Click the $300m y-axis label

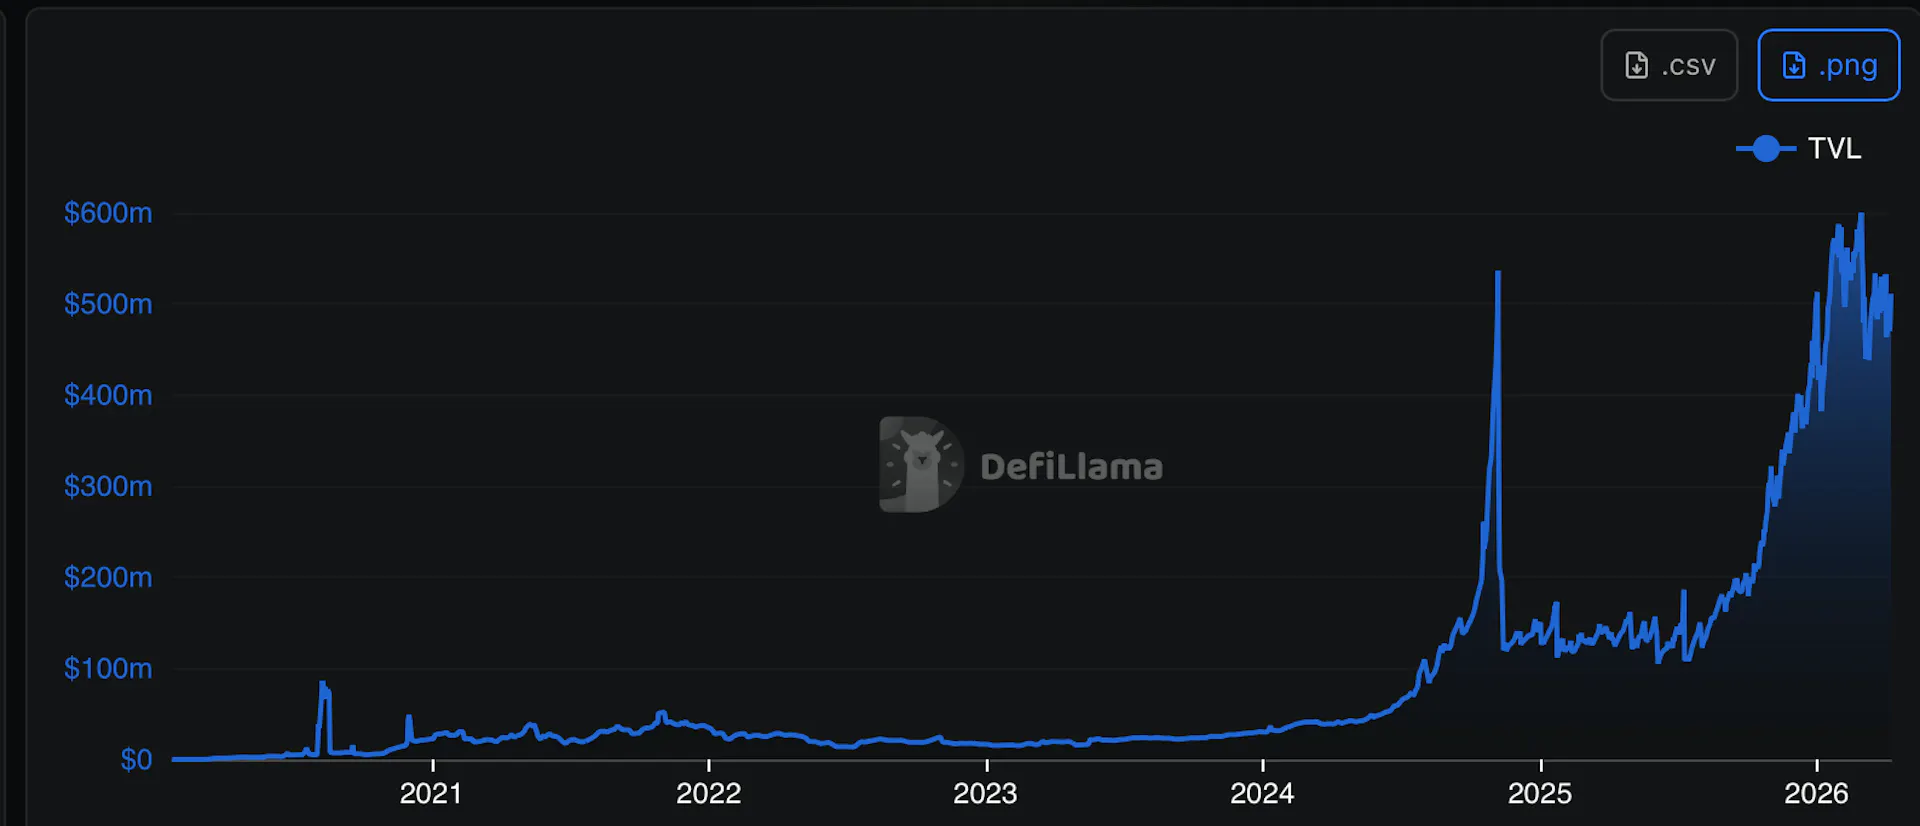tap(108, 487)
